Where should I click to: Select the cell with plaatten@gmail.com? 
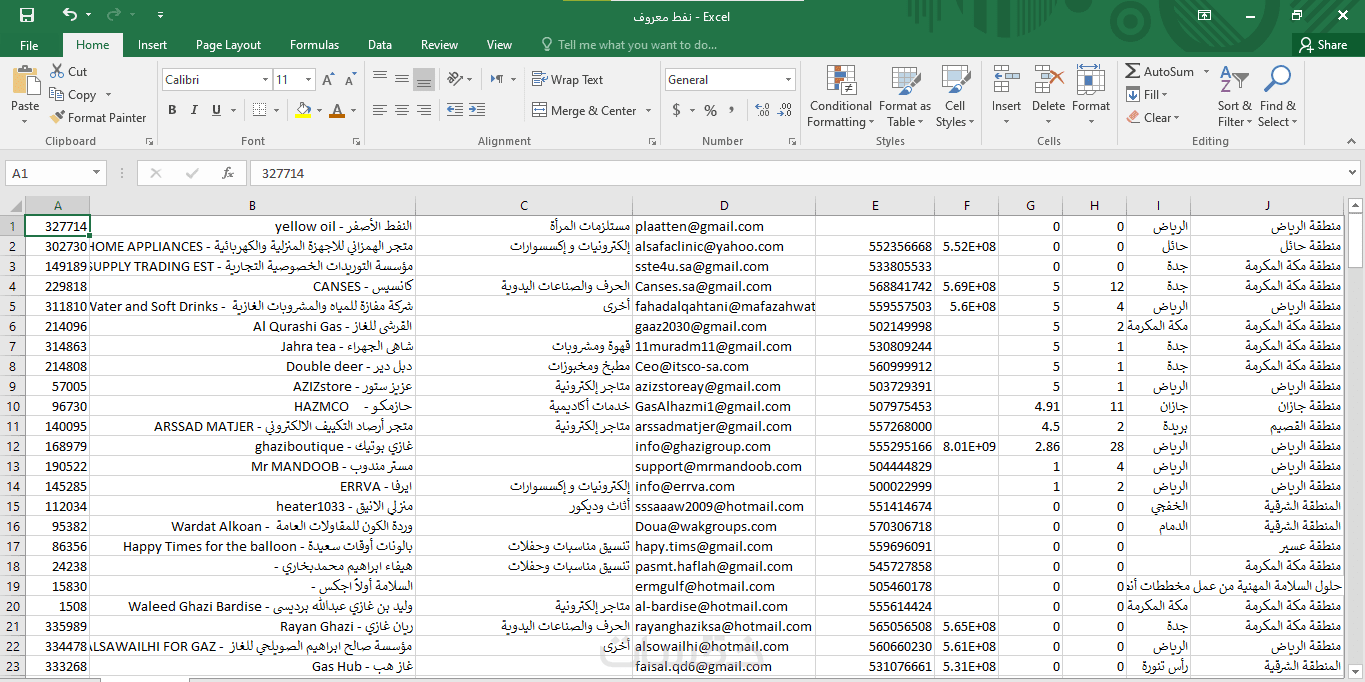point(723,226)
